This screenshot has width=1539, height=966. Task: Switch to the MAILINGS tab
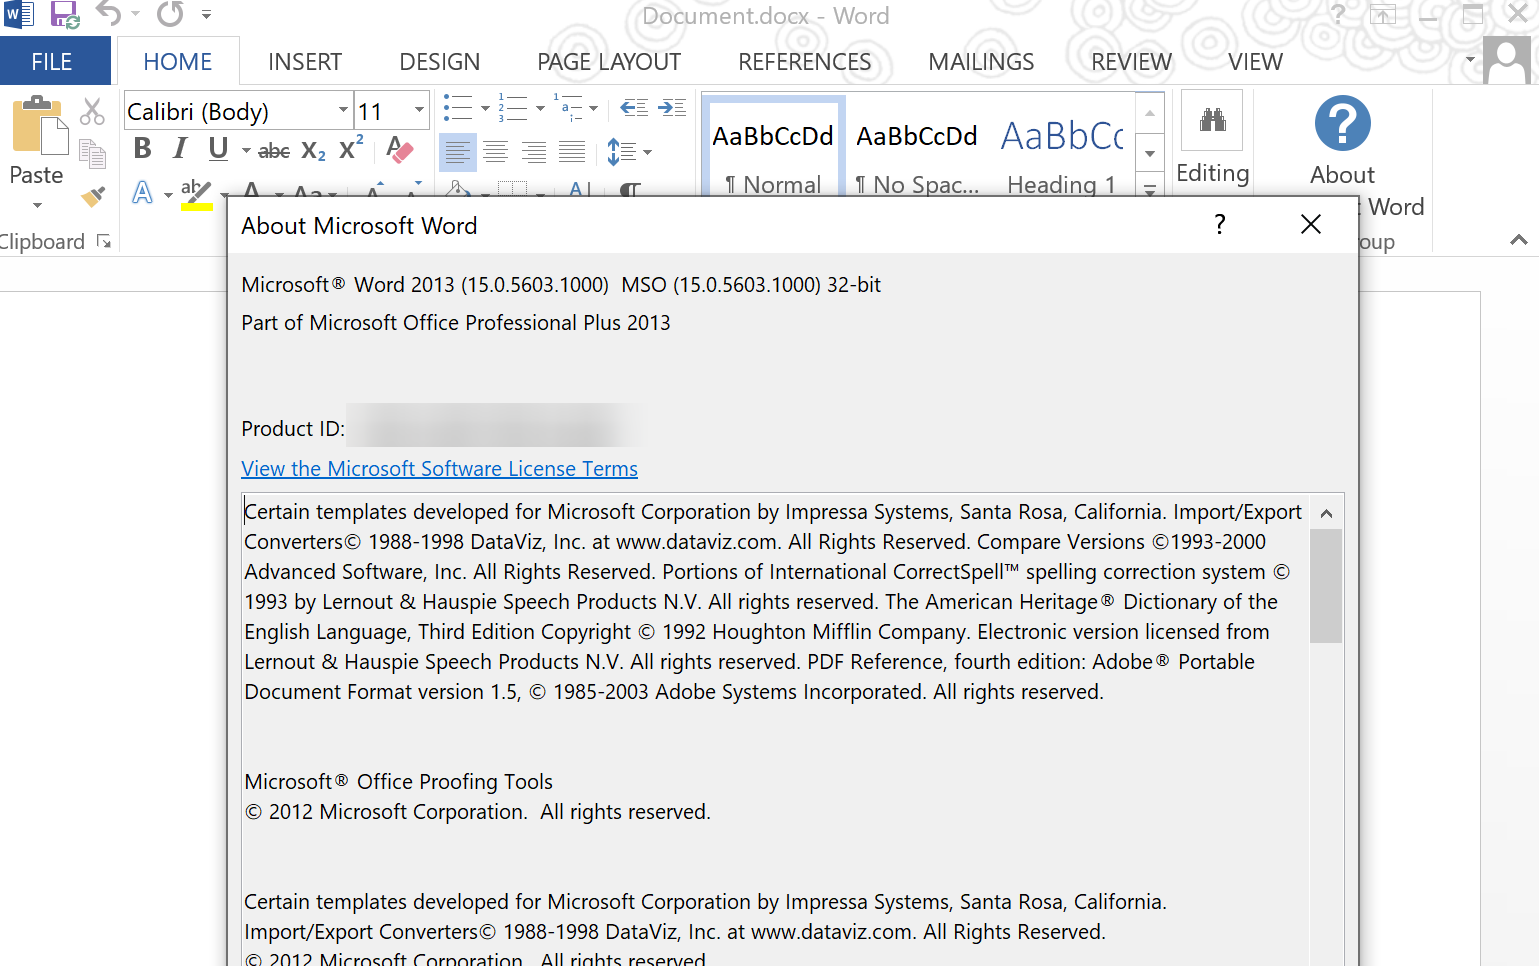(x=981, y=62)
